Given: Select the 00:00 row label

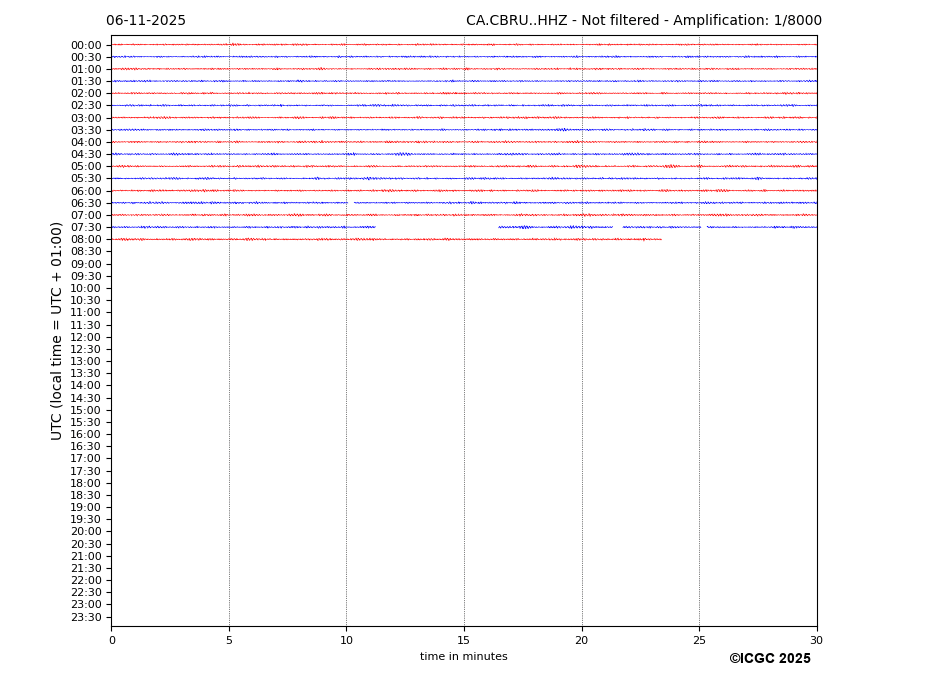Looking at the screenshot, I should 86,45.
